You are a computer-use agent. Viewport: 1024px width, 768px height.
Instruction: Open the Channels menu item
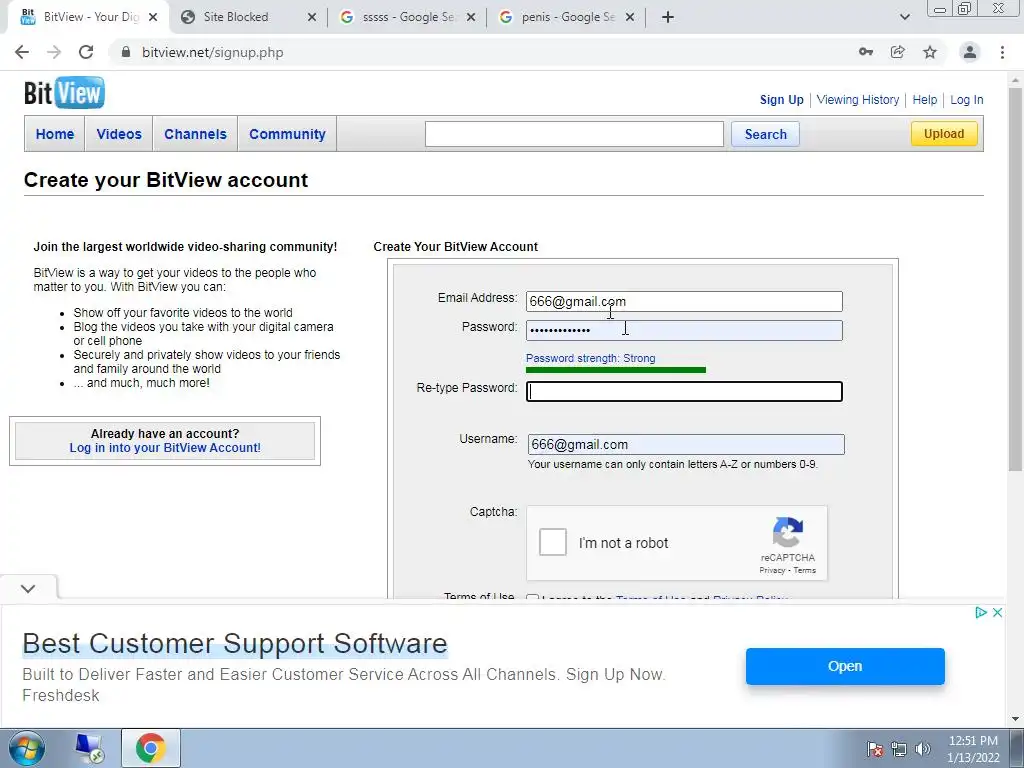pyautogui.click(x=195, y=134)
